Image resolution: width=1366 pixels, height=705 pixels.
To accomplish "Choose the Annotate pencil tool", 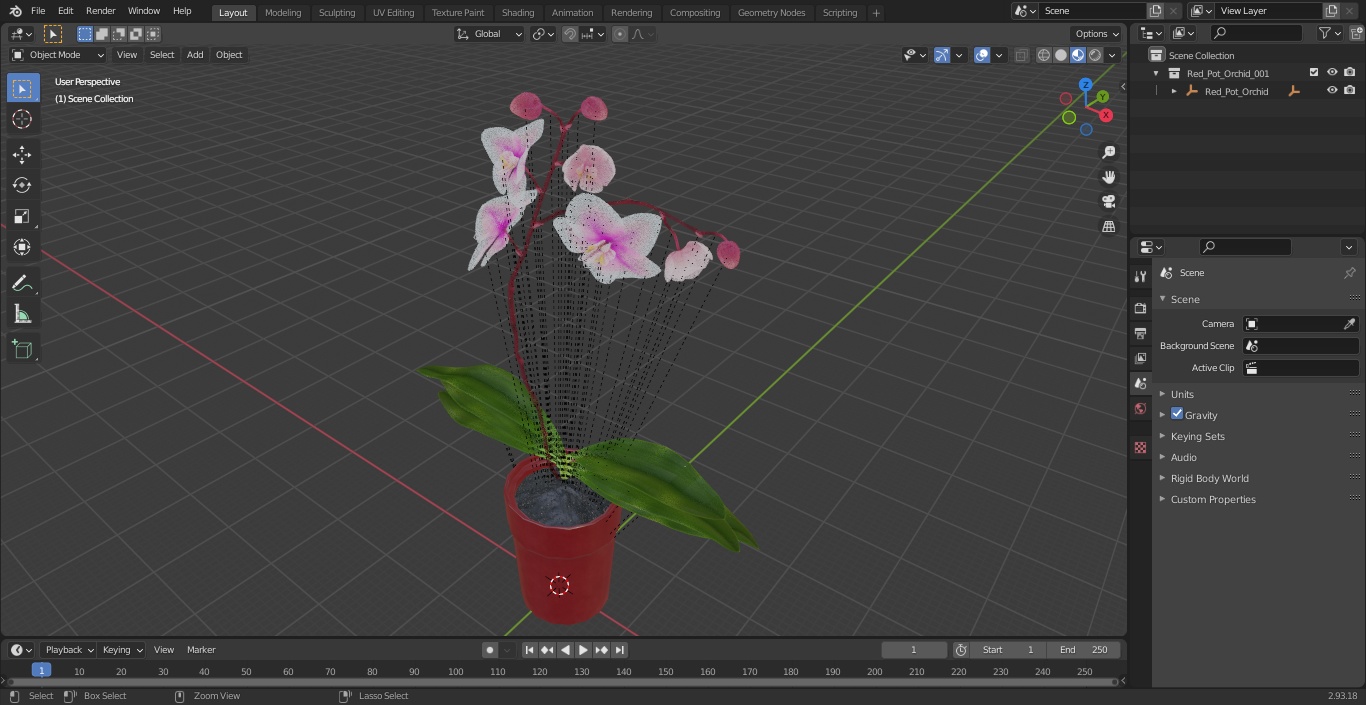I will [x=22, y=284].
